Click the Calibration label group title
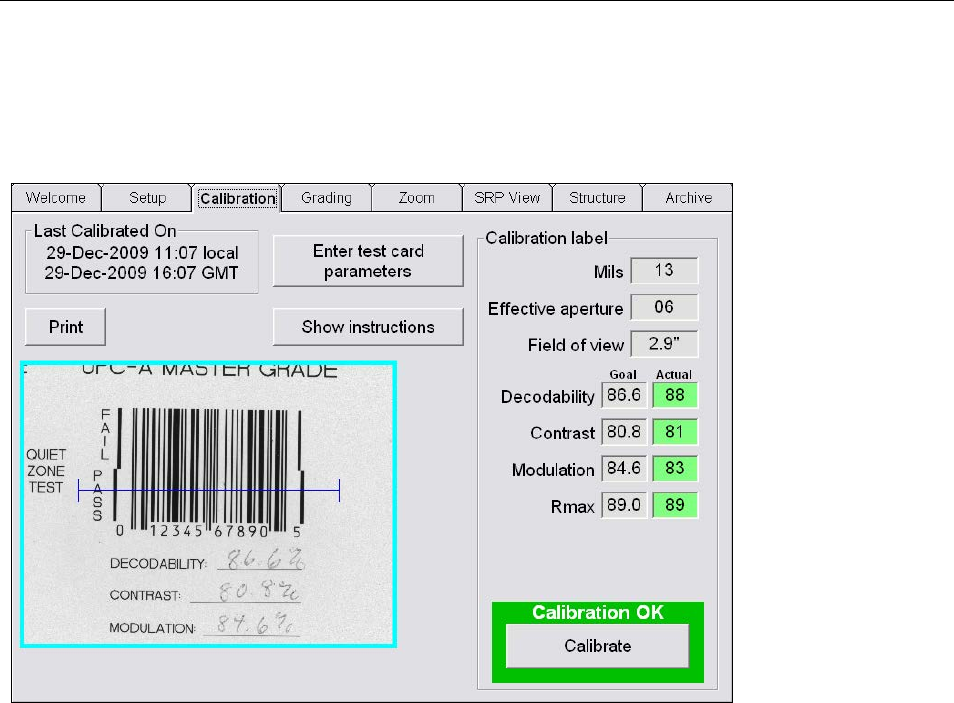This screenshot has width=954, height=703. tap(546, 238)
